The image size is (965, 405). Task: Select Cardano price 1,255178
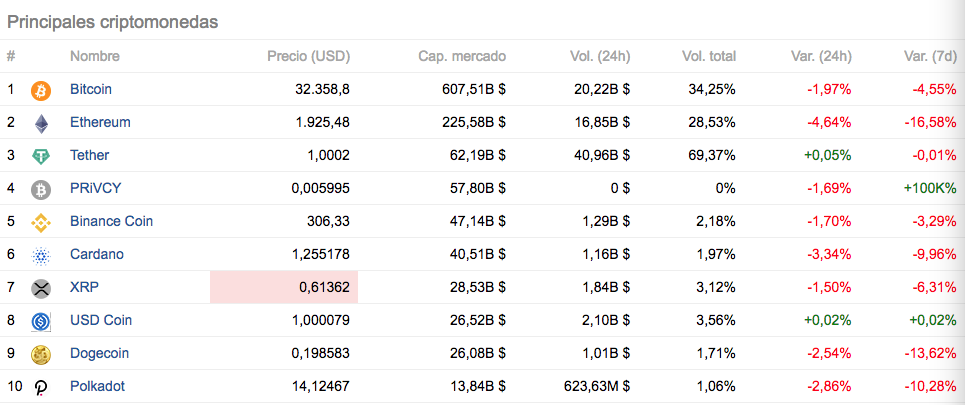click(321, 254)
